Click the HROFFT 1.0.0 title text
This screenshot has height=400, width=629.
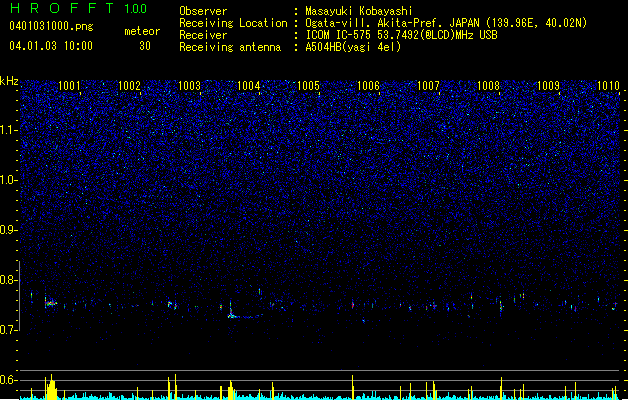pyautogui.click(x=79, y=8)
